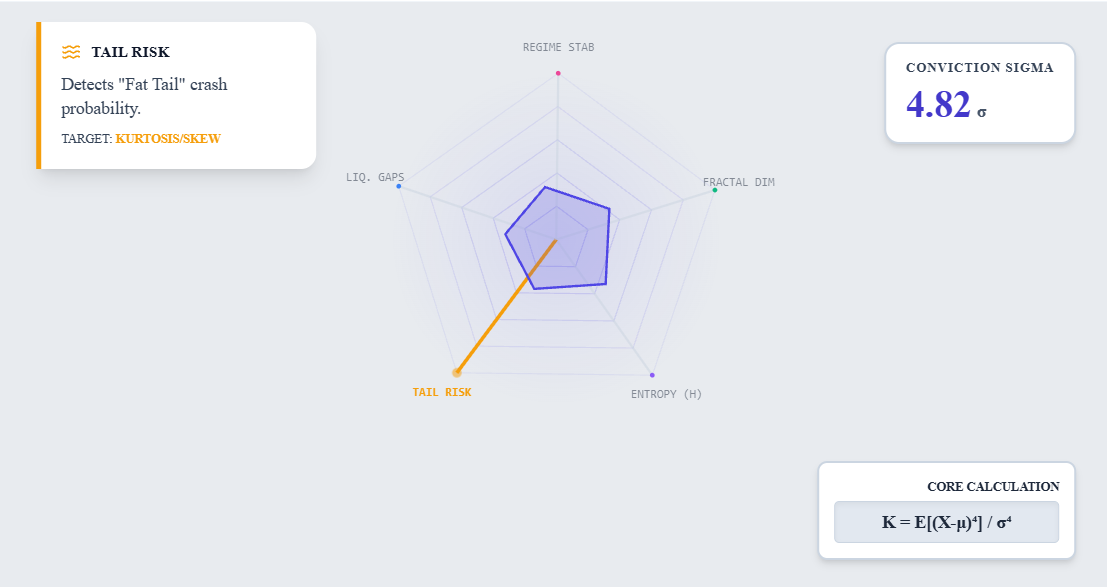Expand the CONVICTION SIGMA card

[x=979, y=92]
